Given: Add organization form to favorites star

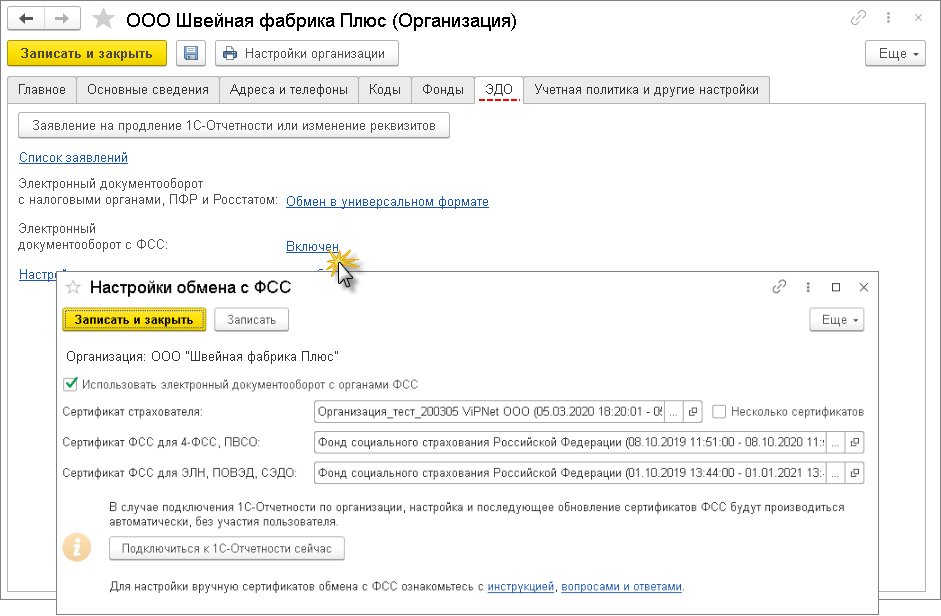Looking at the screenshot, I should [102, 19].
